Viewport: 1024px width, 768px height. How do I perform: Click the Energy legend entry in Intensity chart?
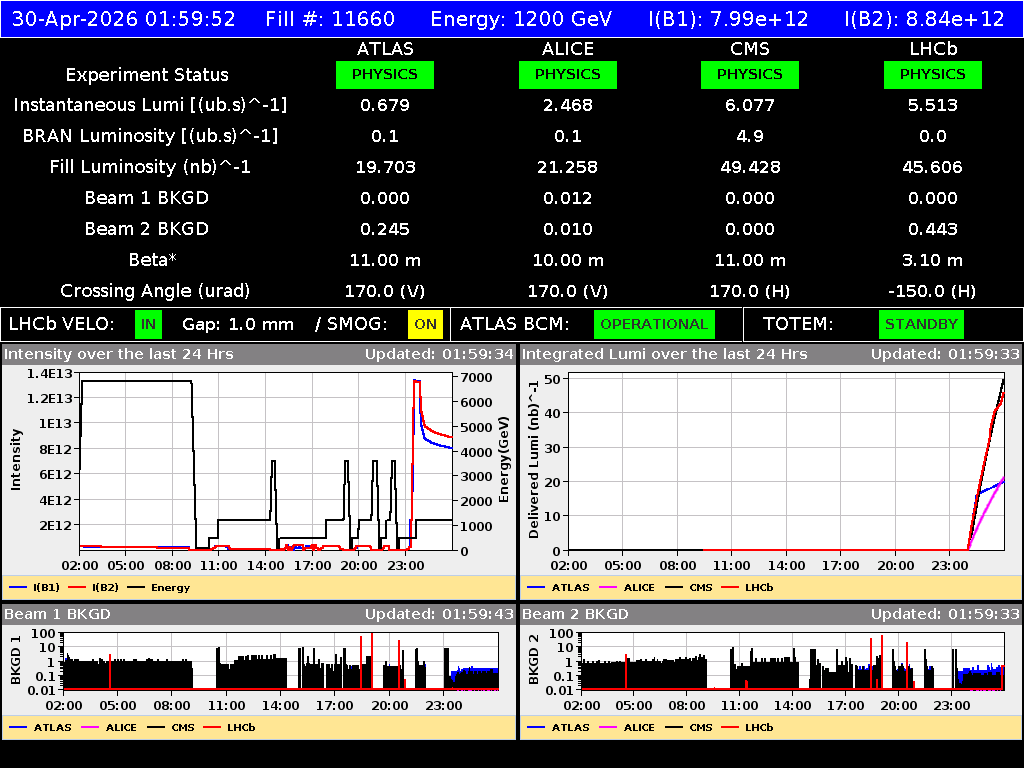click(x=159, y=587)
